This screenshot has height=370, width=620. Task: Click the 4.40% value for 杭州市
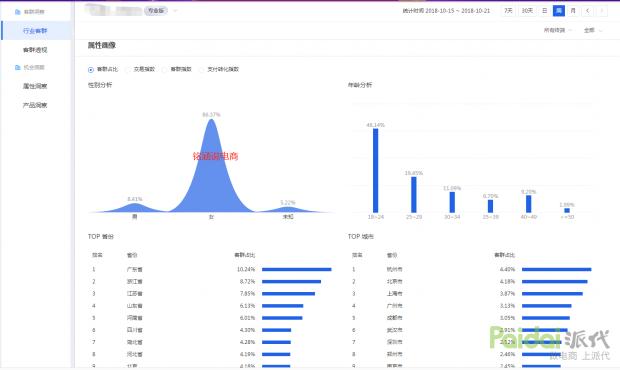click(x=507, y=270)
